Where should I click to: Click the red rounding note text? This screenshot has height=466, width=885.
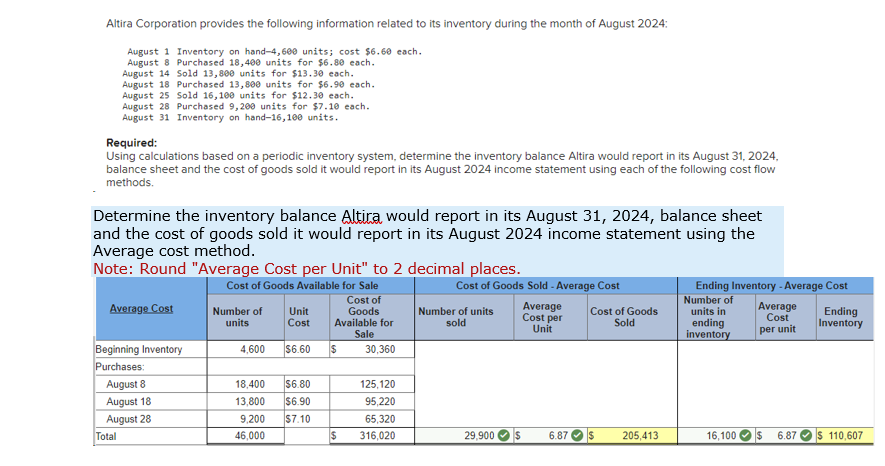(x=306, y=269)
